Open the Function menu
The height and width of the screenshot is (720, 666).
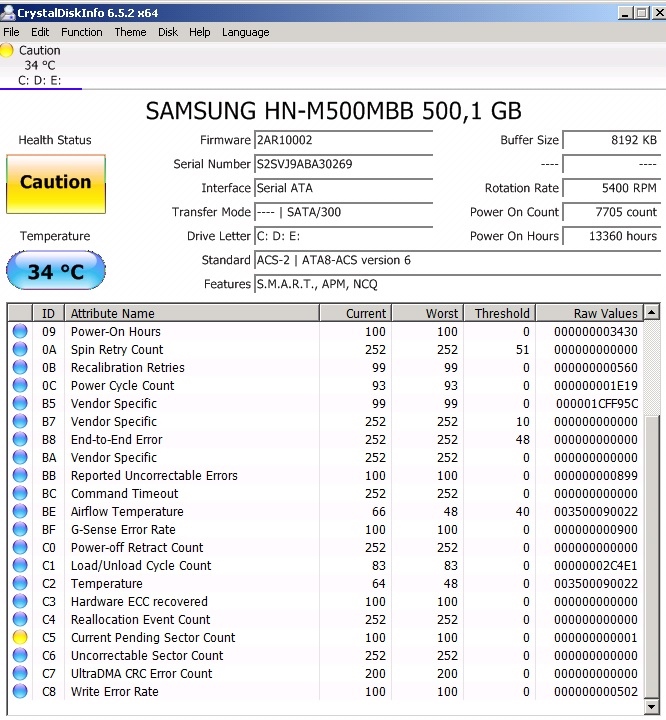coord(82,32)
